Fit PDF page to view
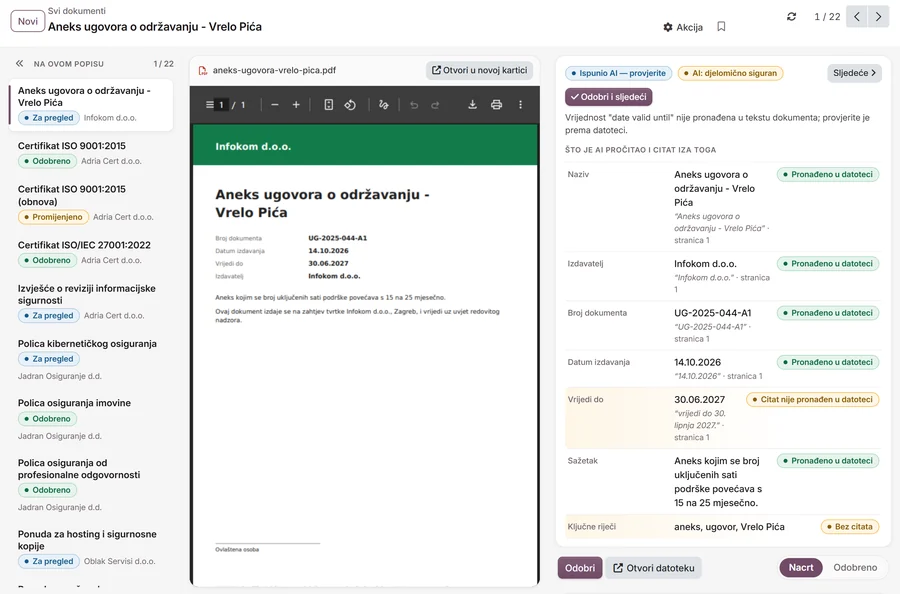Viewport: 900px width, 594px height. [328, 104]
